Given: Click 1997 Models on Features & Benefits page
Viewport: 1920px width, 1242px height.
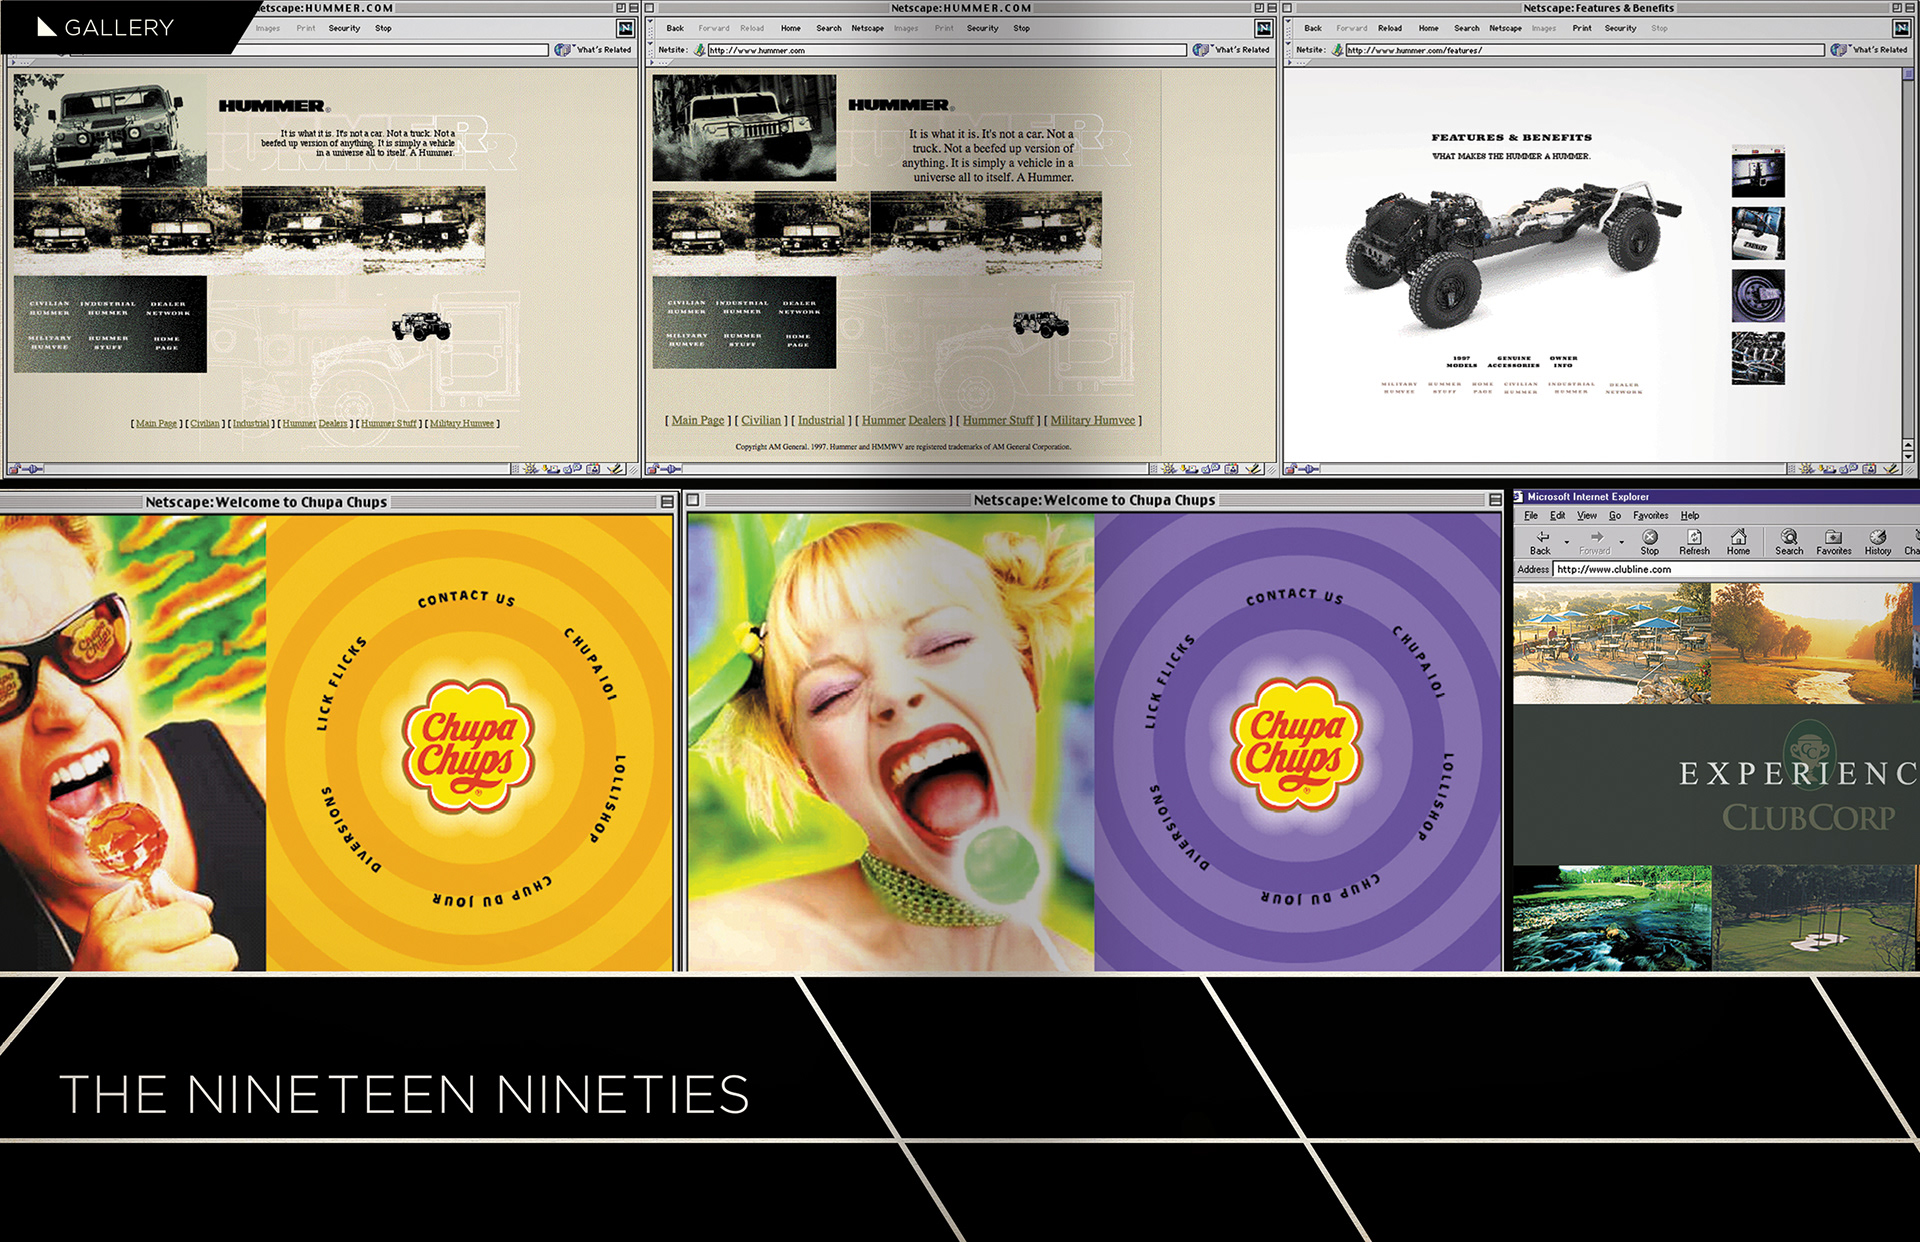Looking at the screenshot, I should pyautogui.click(x=1461, y=361).
